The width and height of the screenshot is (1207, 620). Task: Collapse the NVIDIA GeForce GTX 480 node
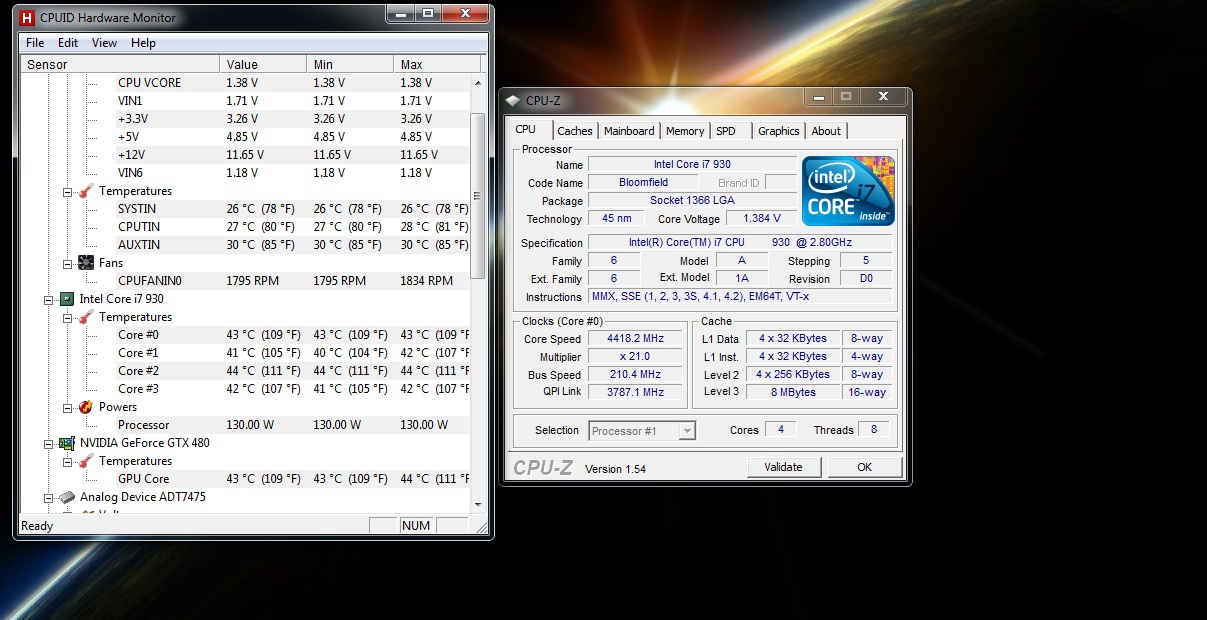point(49,443)
